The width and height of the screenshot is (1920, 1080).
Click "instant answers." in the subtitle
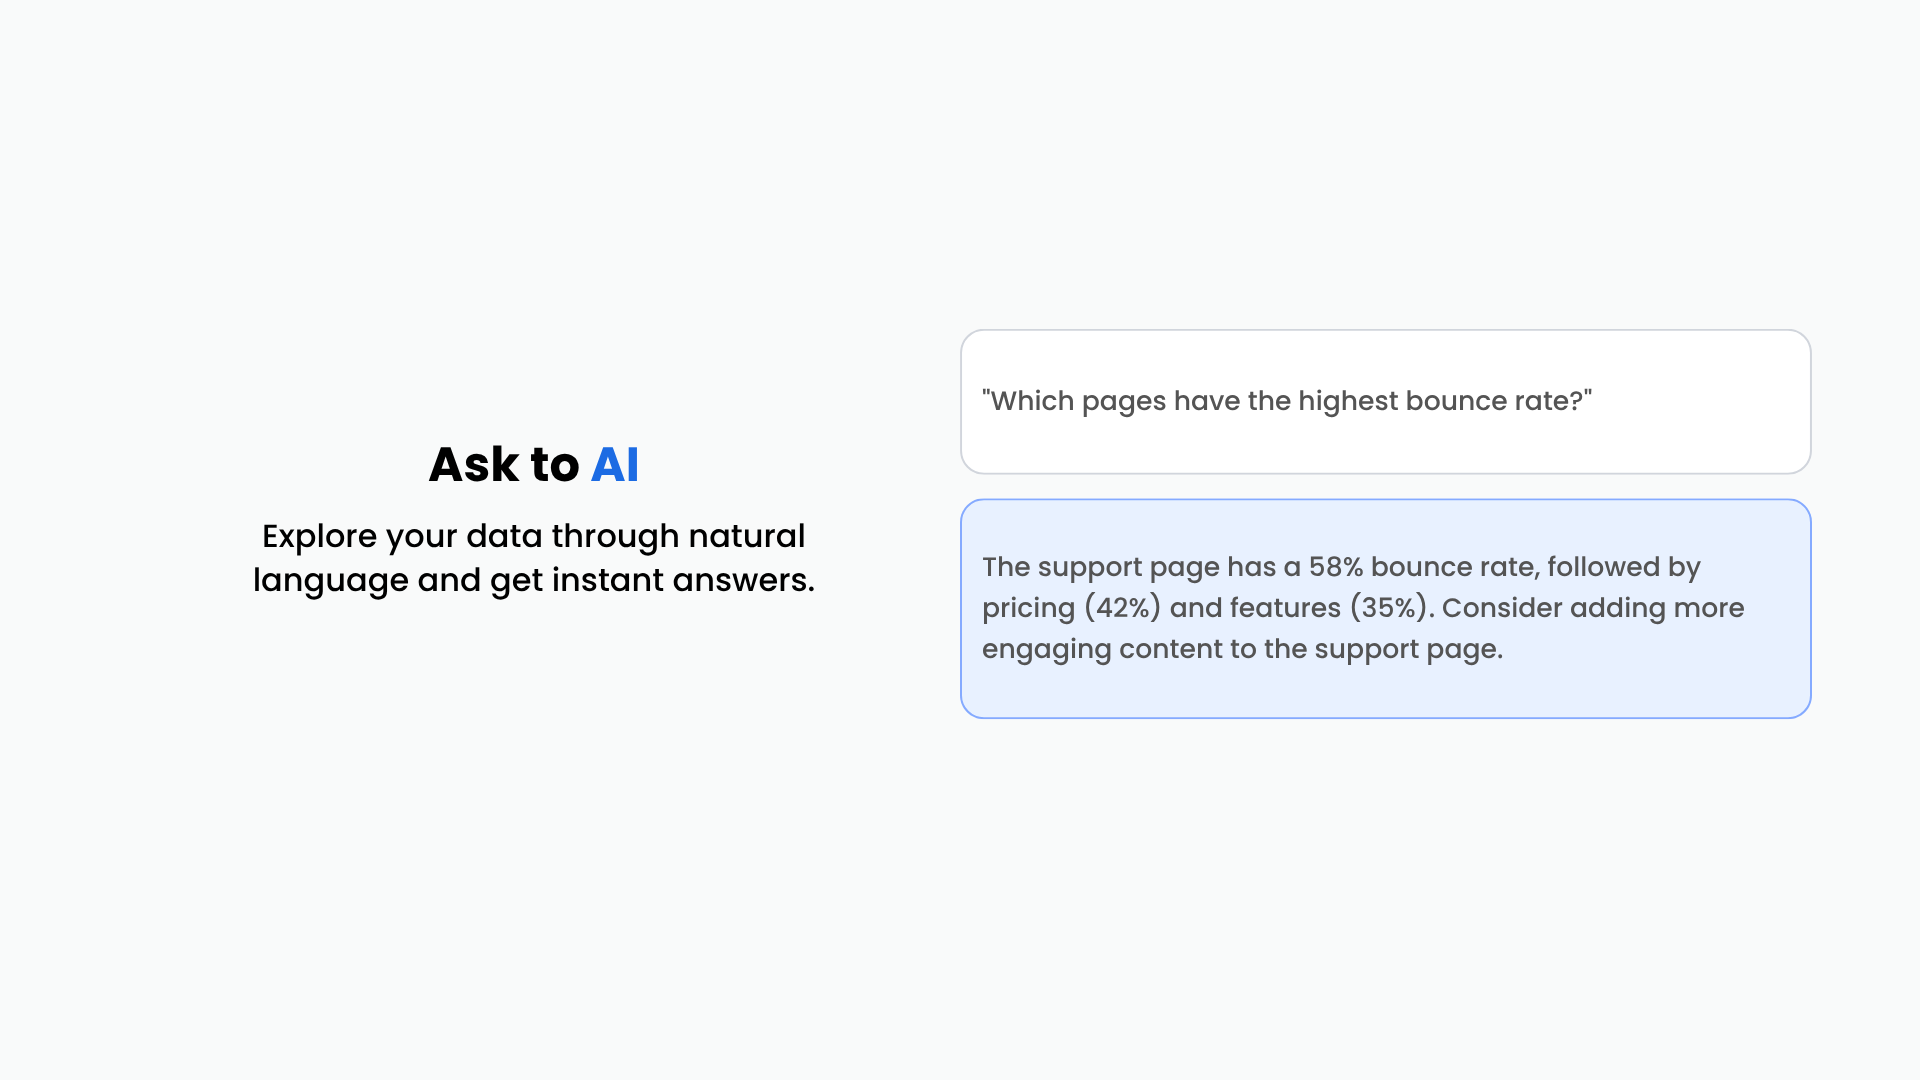pos(684,580)
